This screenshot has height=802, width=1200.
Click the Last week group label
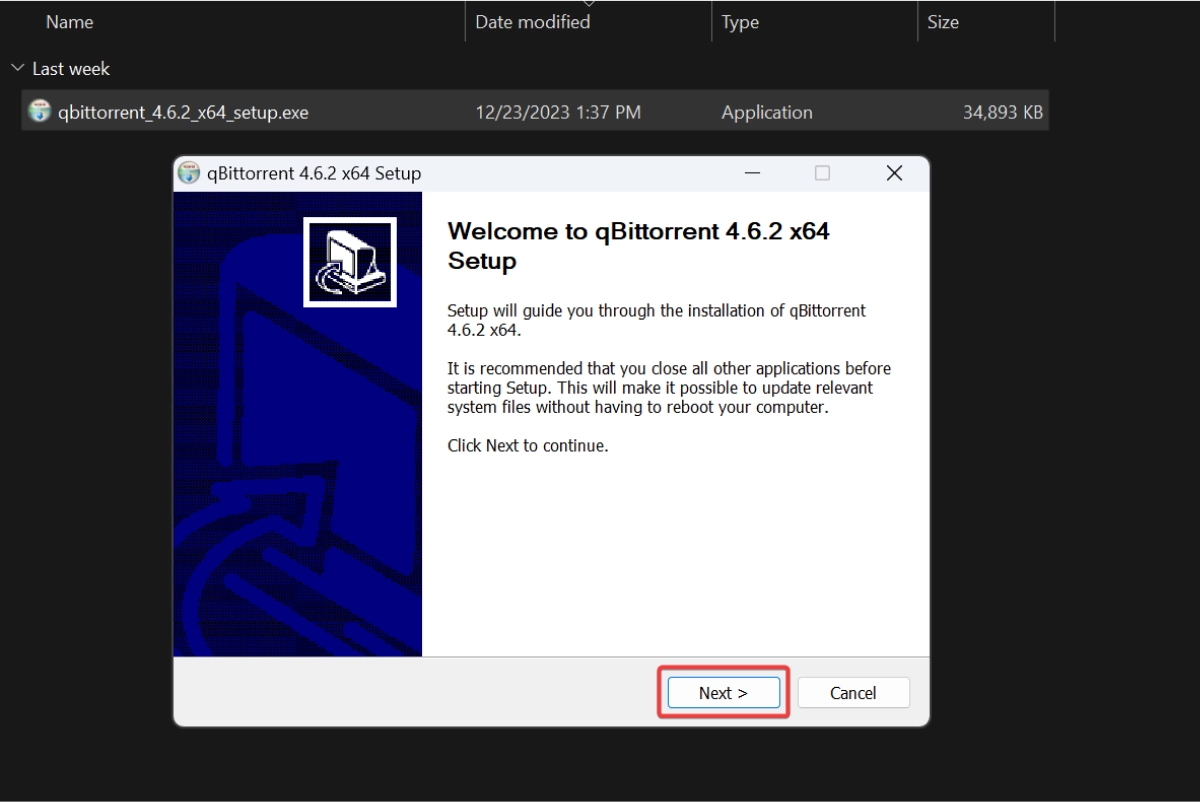[x=71, y=69]
